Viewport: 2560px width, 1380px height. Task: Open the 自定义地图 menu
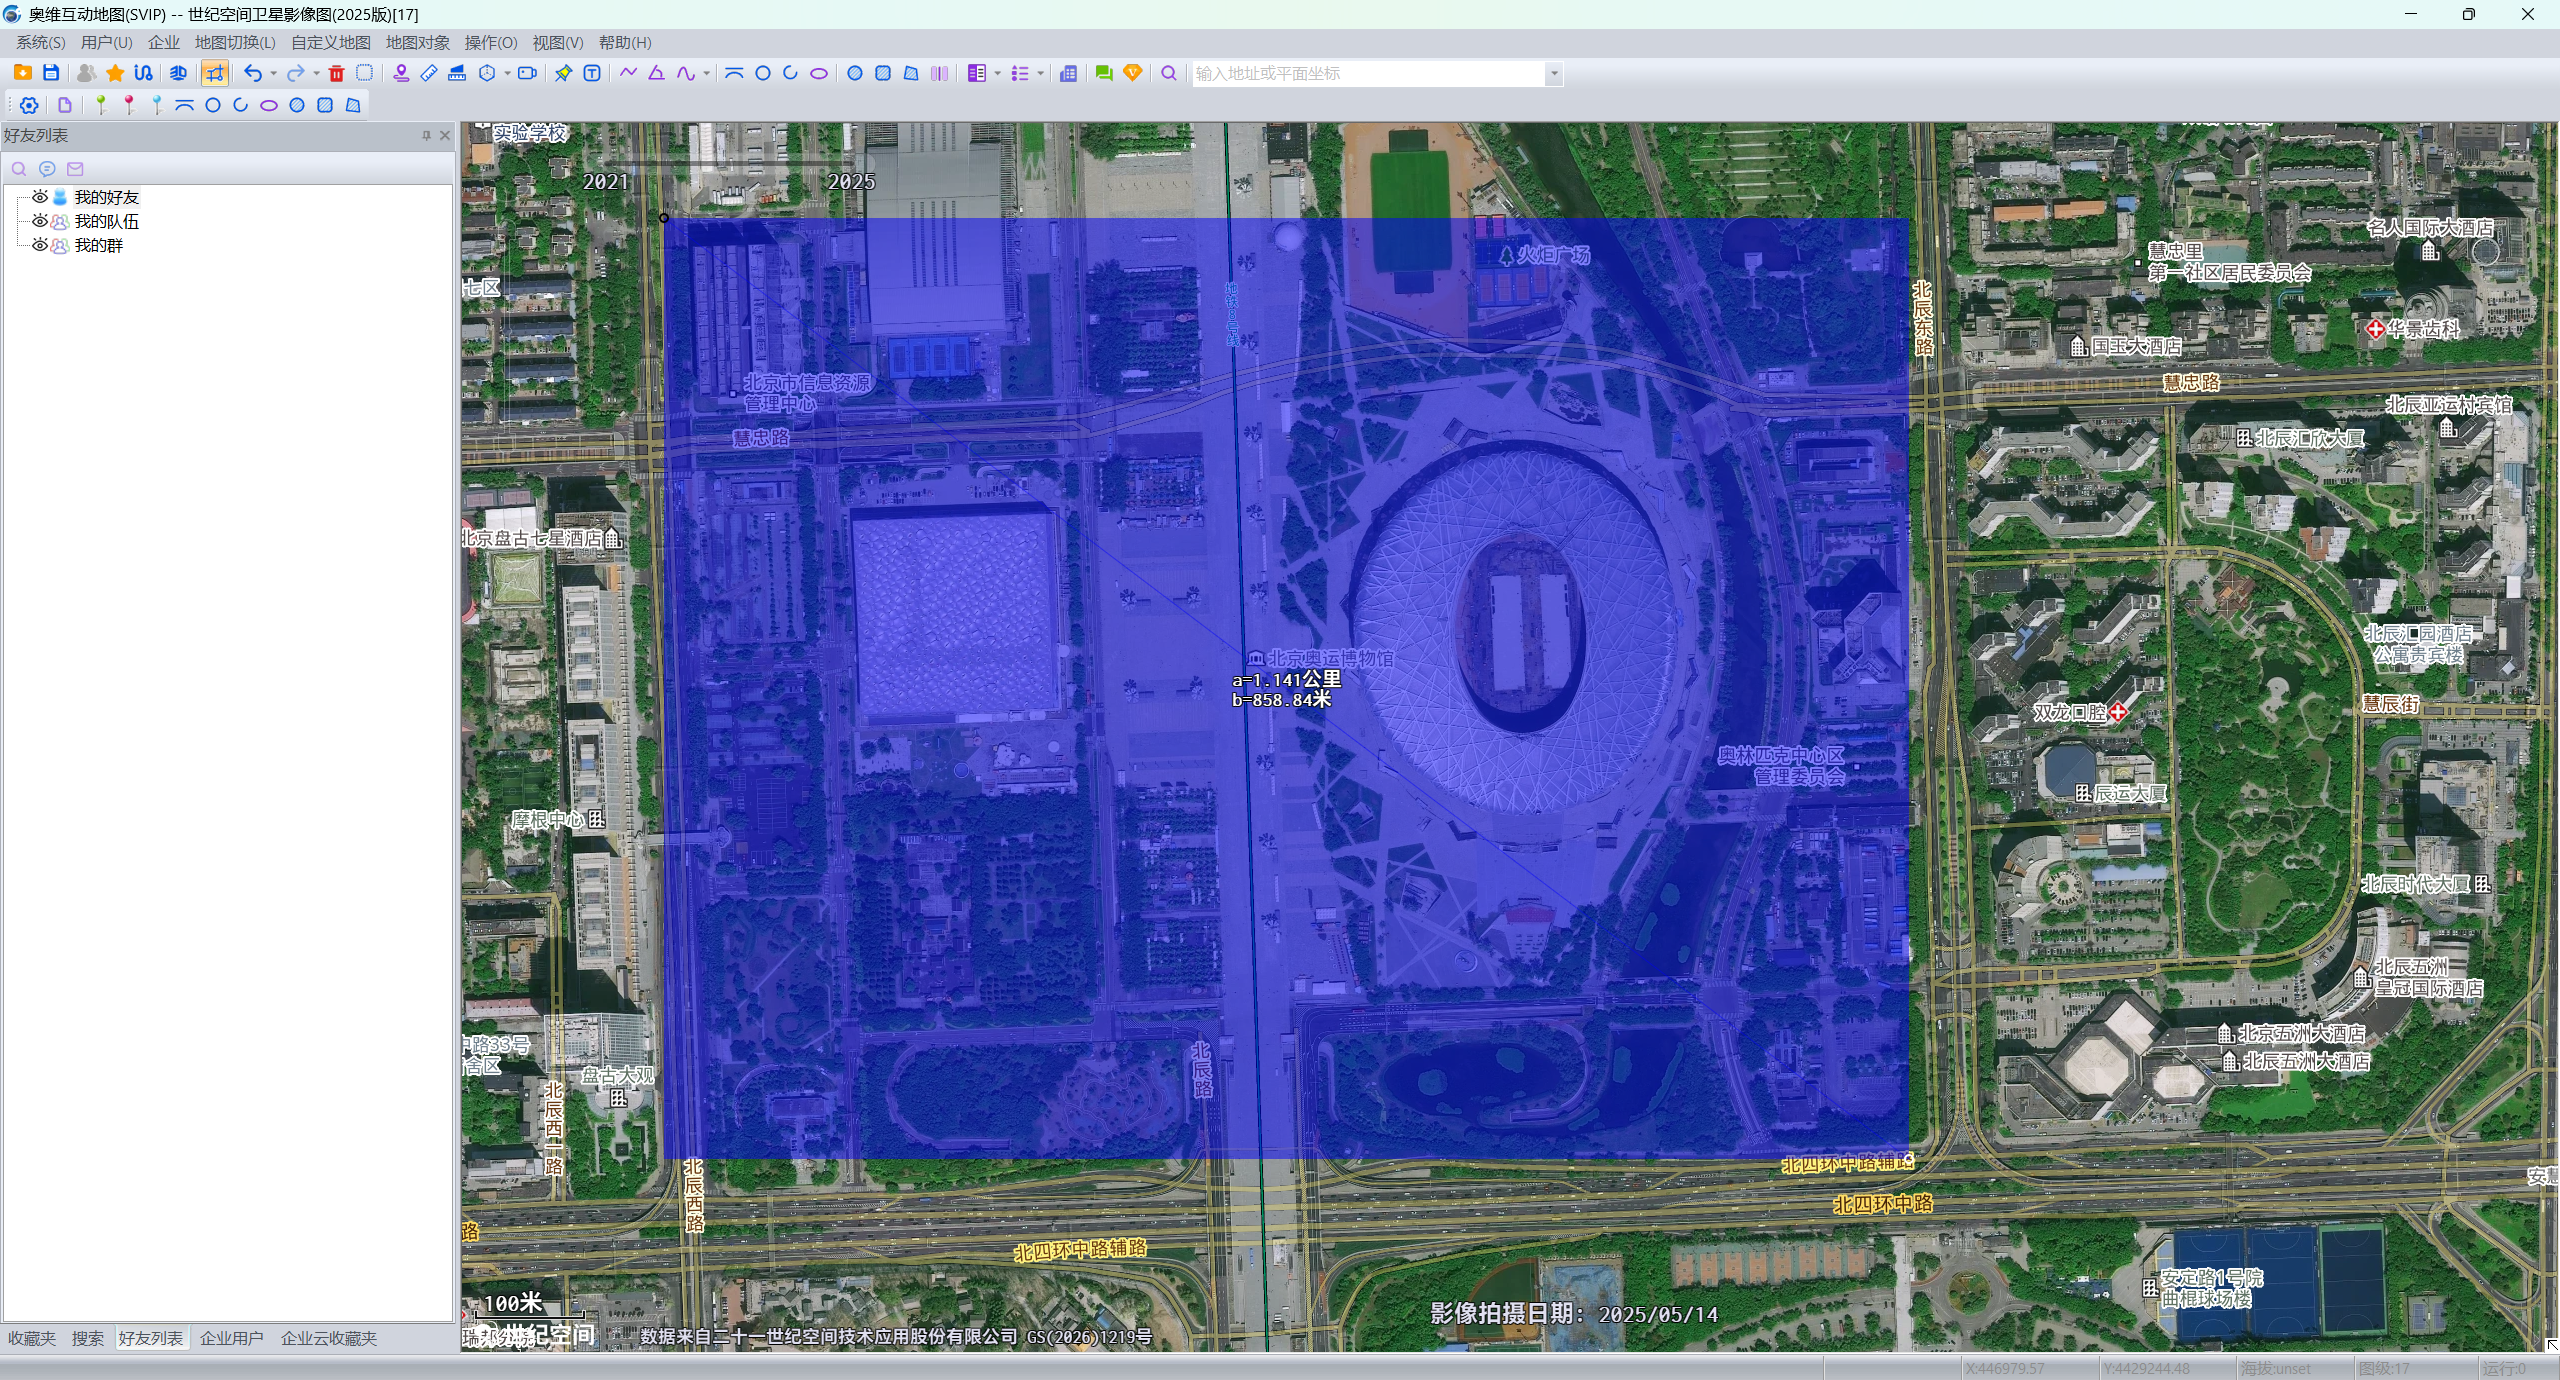tap(331, 42)
